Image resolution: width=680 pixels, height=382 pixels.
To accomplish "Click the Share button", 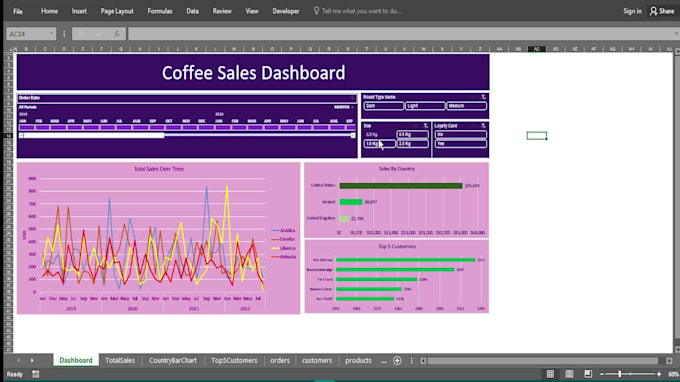I will pos(662,11).
